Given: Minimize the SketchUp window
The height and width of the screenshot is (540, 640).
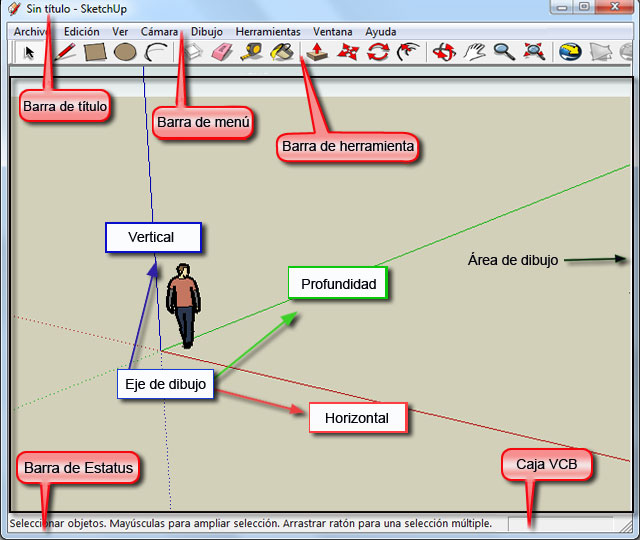Looking at the screenshot, I should coord(562,7).
